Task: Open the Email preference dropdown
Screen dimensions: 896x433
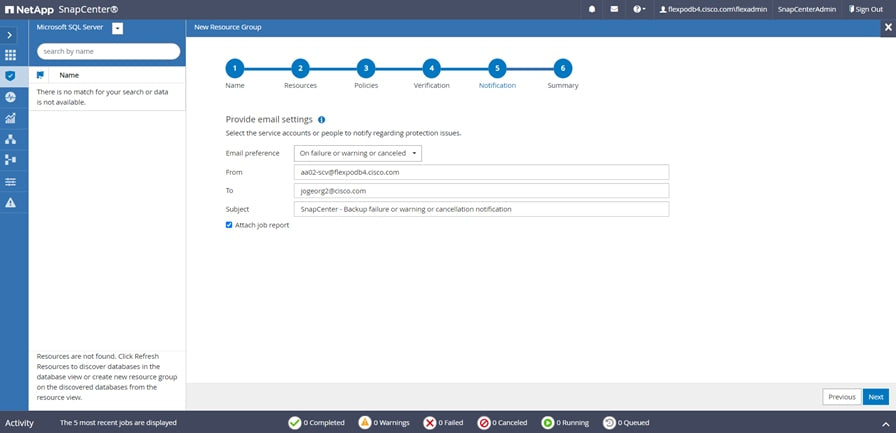Action: [x=358, y=153]
